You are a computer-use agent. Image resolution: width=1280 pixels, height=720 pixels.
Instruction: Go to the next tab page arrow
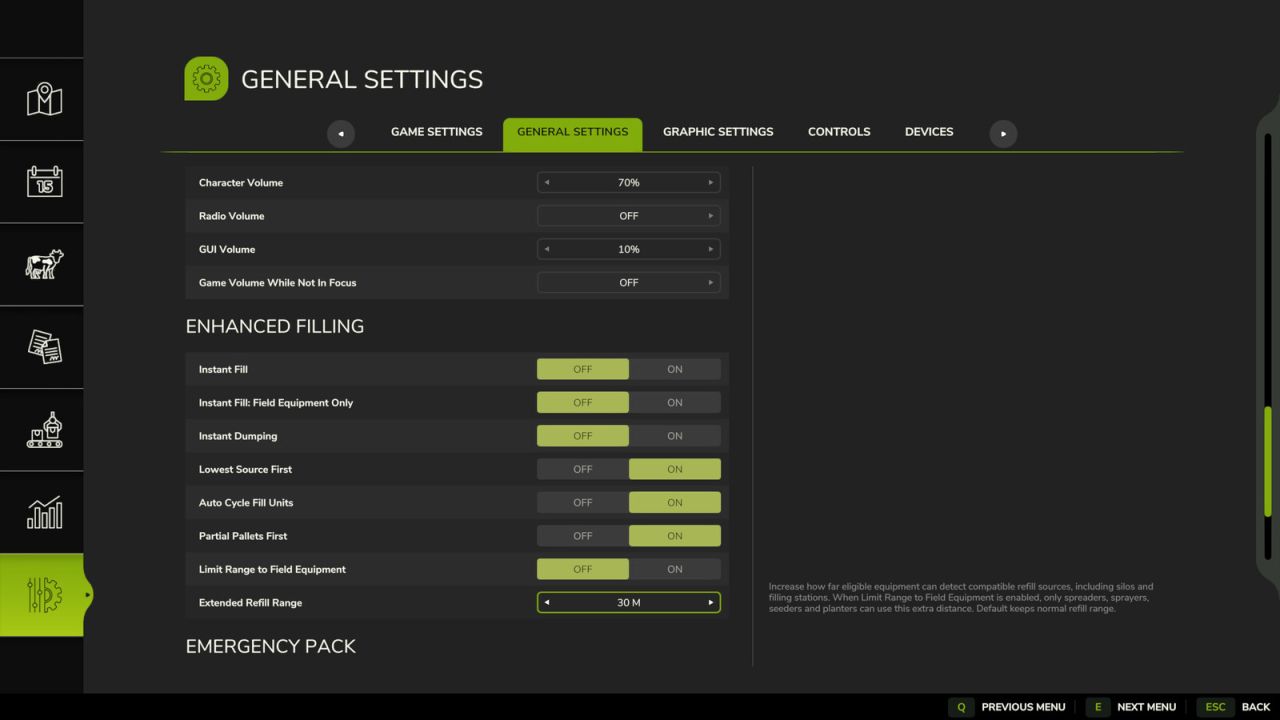tap(1003, 134)
